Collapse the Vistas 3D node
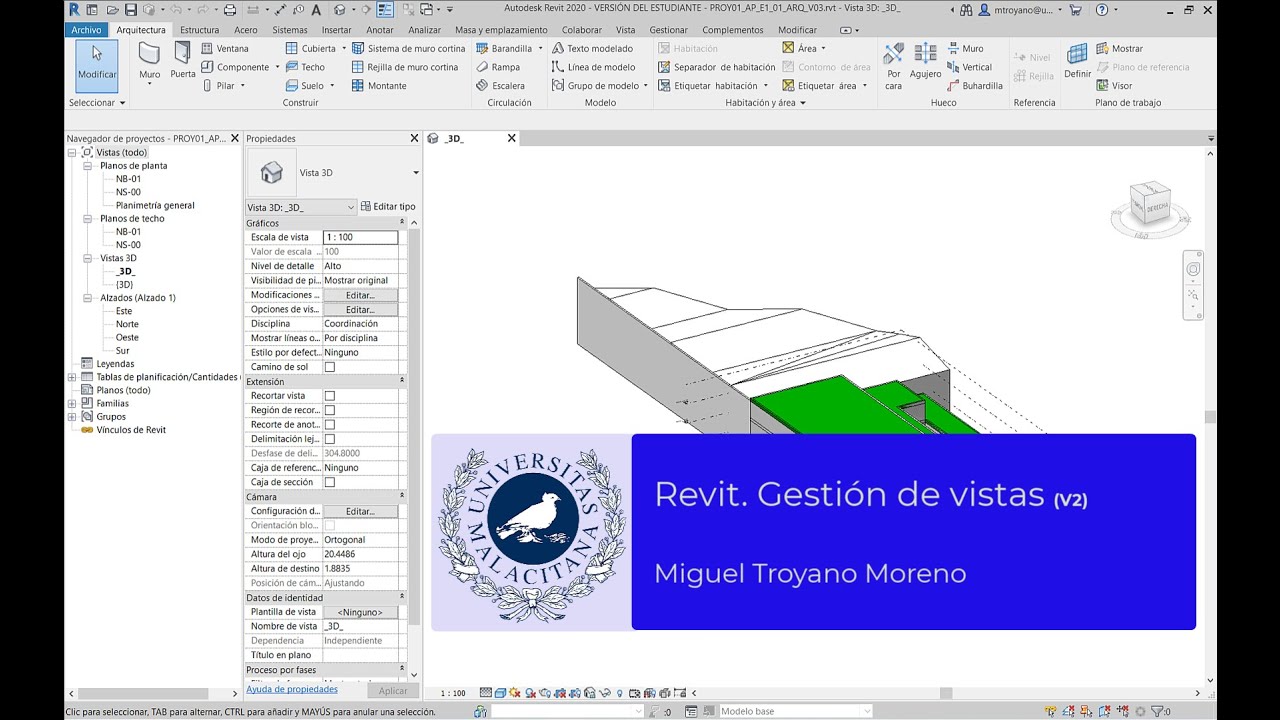 pyautogui.click(x=88, y=258)
